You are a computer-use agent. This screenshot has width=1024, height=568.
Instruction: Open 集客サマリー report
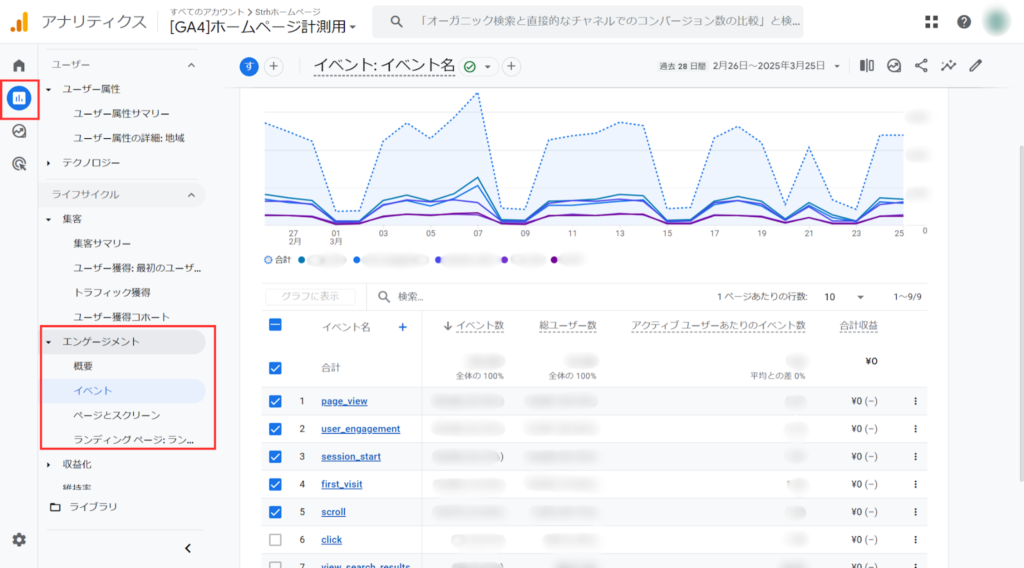tap(102, 244)
